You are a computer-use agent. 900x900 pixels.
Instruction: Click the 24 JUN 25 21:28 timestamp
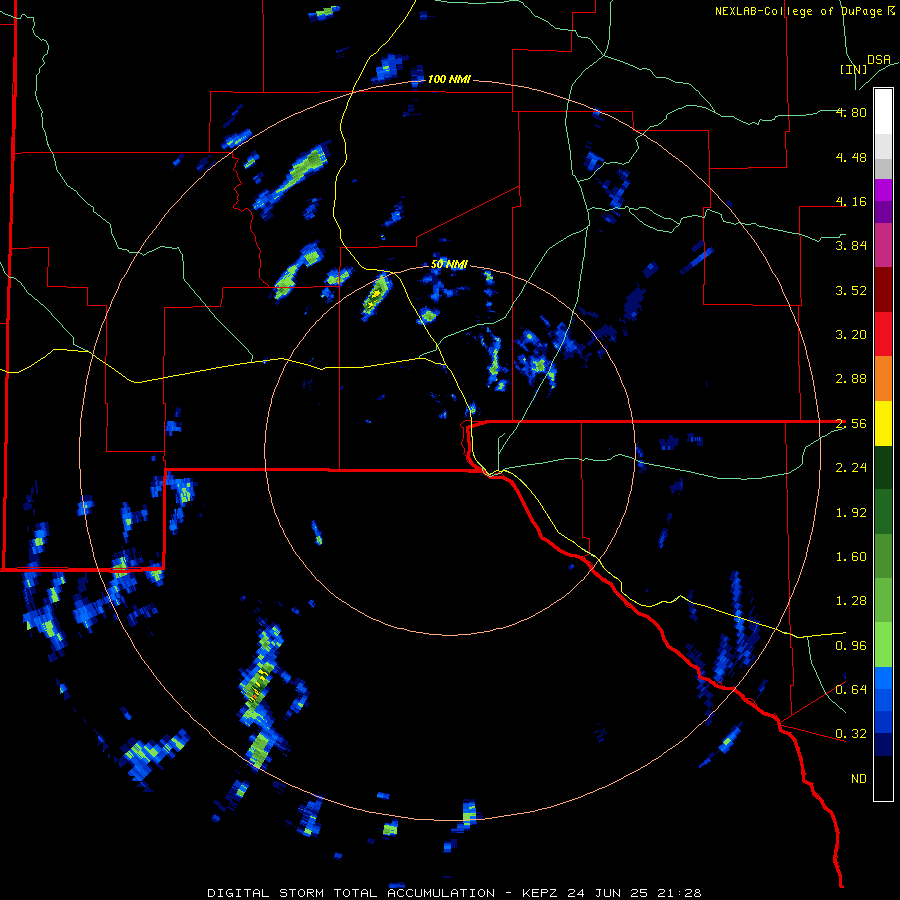634,893
